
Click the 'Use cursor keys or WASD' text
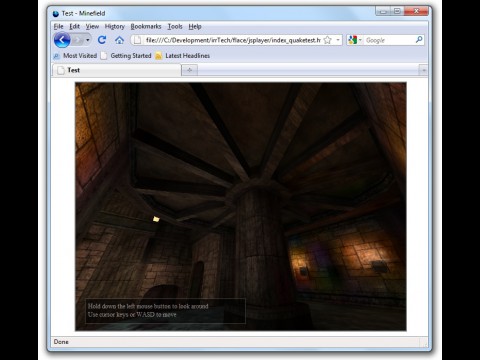point(132,314)
